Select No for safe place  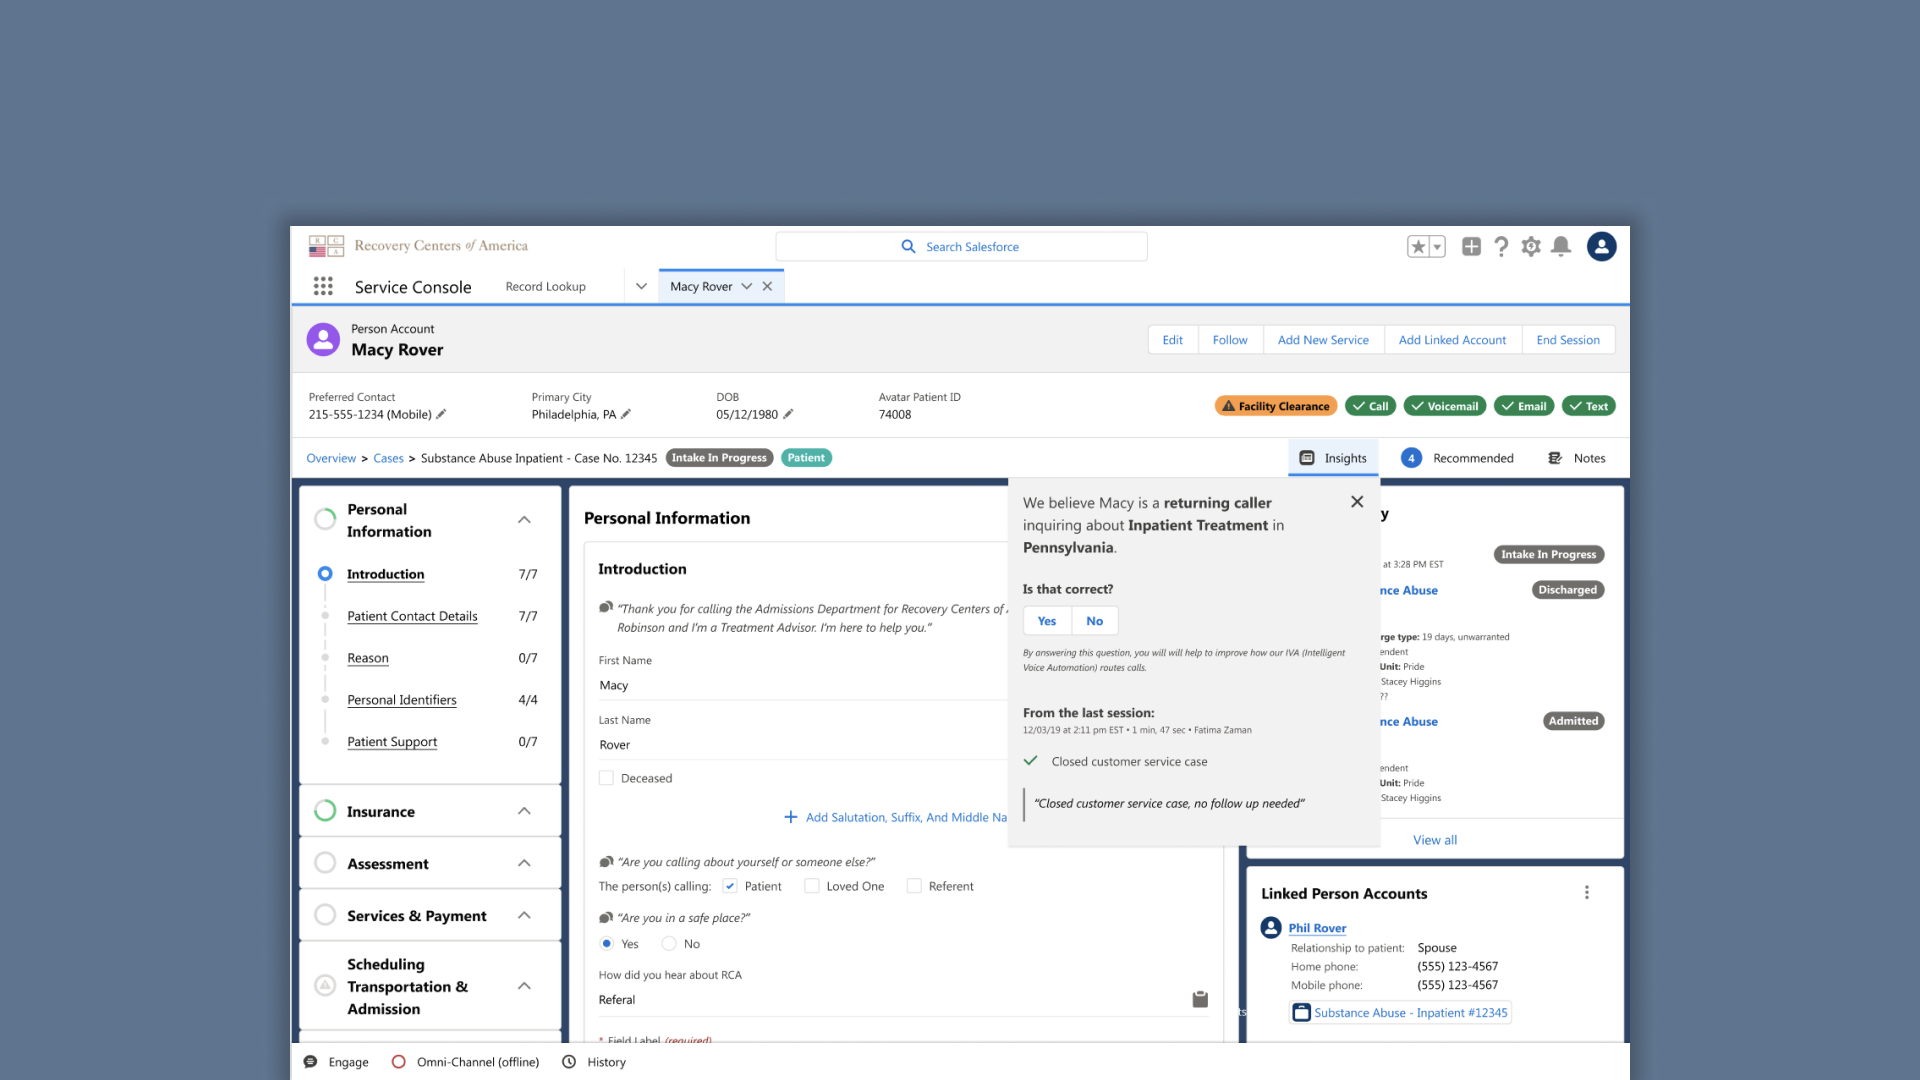[669, 944]
